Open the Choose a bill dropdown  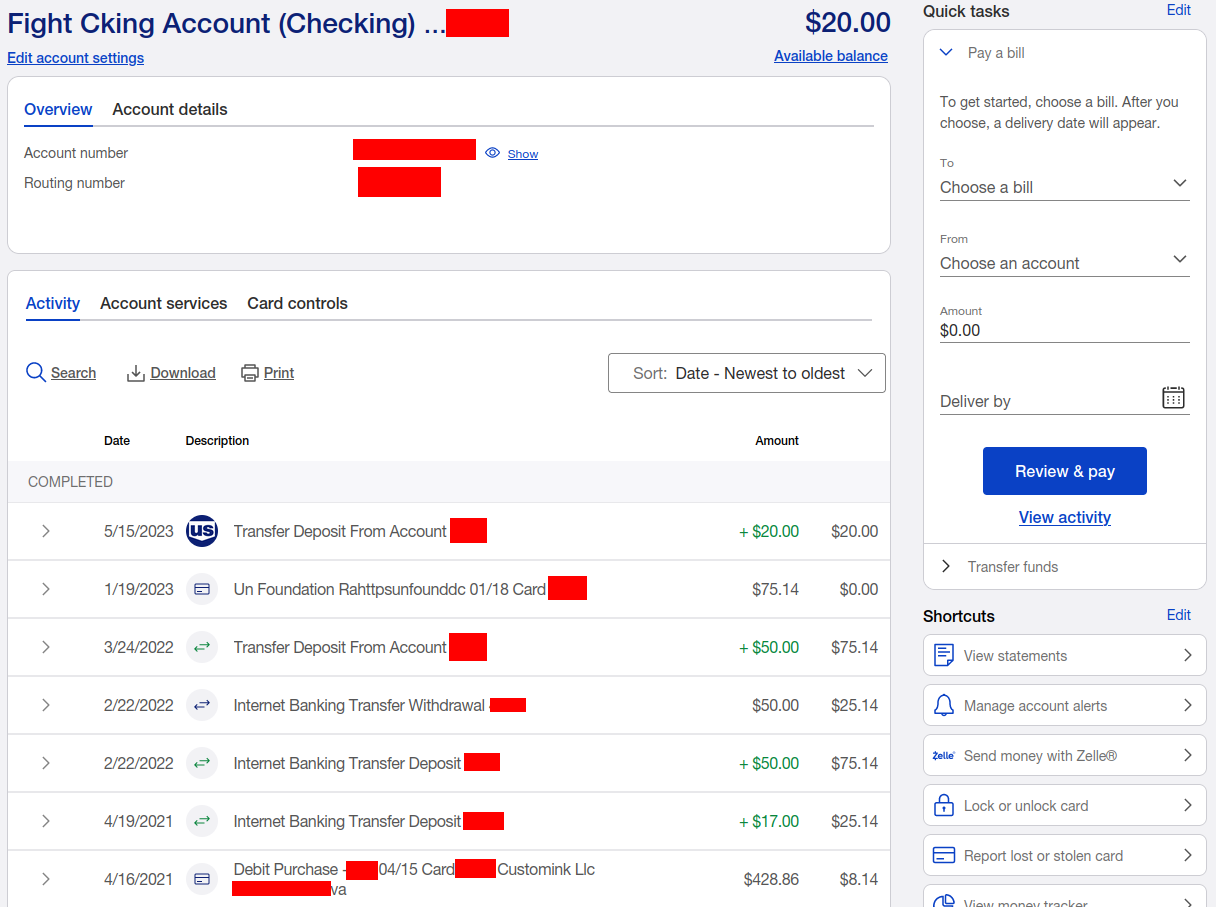coord(1064,187)
